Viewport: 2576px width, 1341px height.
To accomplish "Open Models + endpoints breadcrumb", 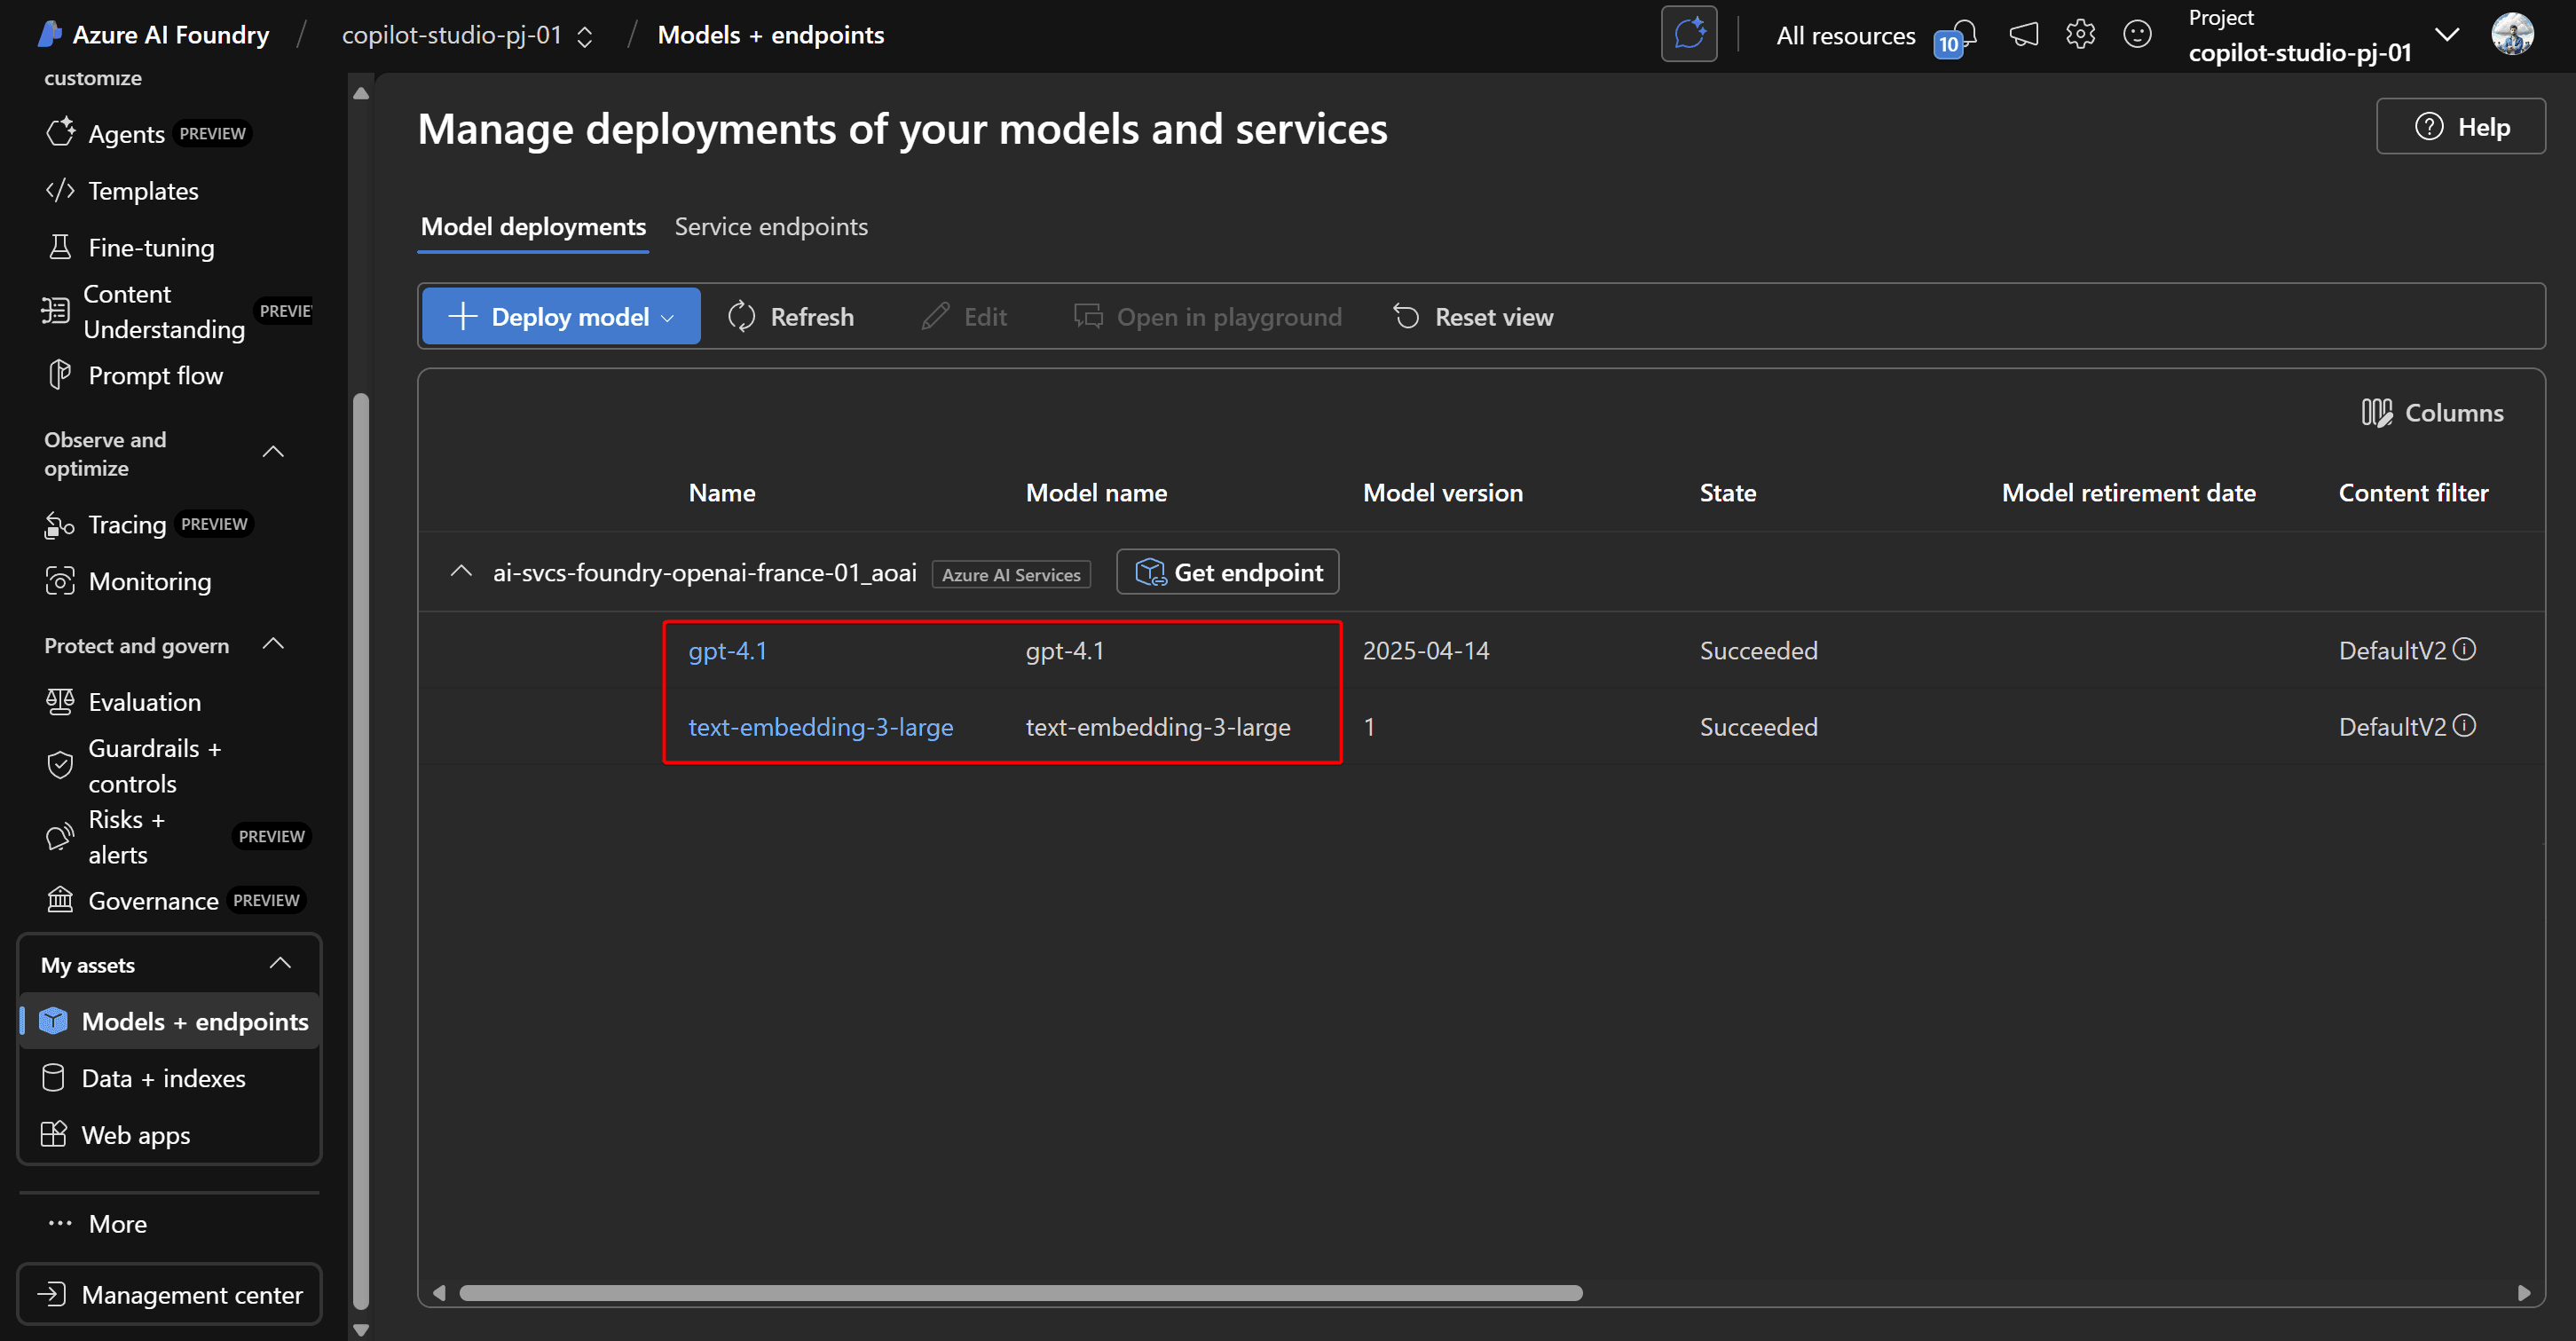I will pos(771,35).
